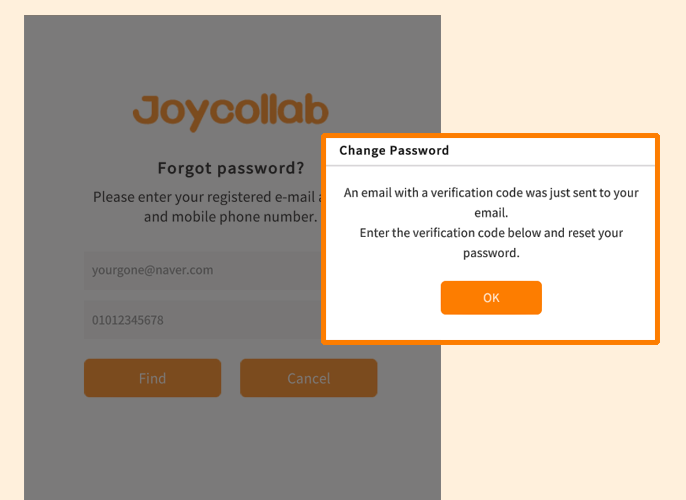686x500 pixels.
Task: Click the white area below the OK button
Action: click(x=491, y=327)
